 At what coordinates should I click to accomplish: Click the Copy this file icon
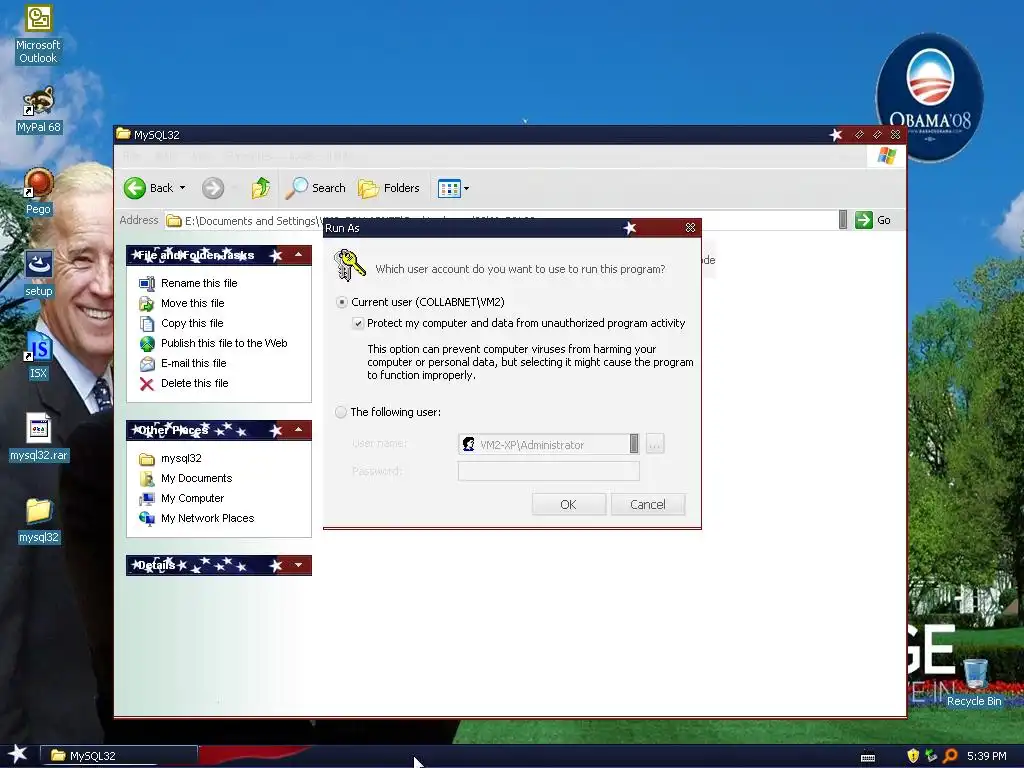click(x=147, y=323)
